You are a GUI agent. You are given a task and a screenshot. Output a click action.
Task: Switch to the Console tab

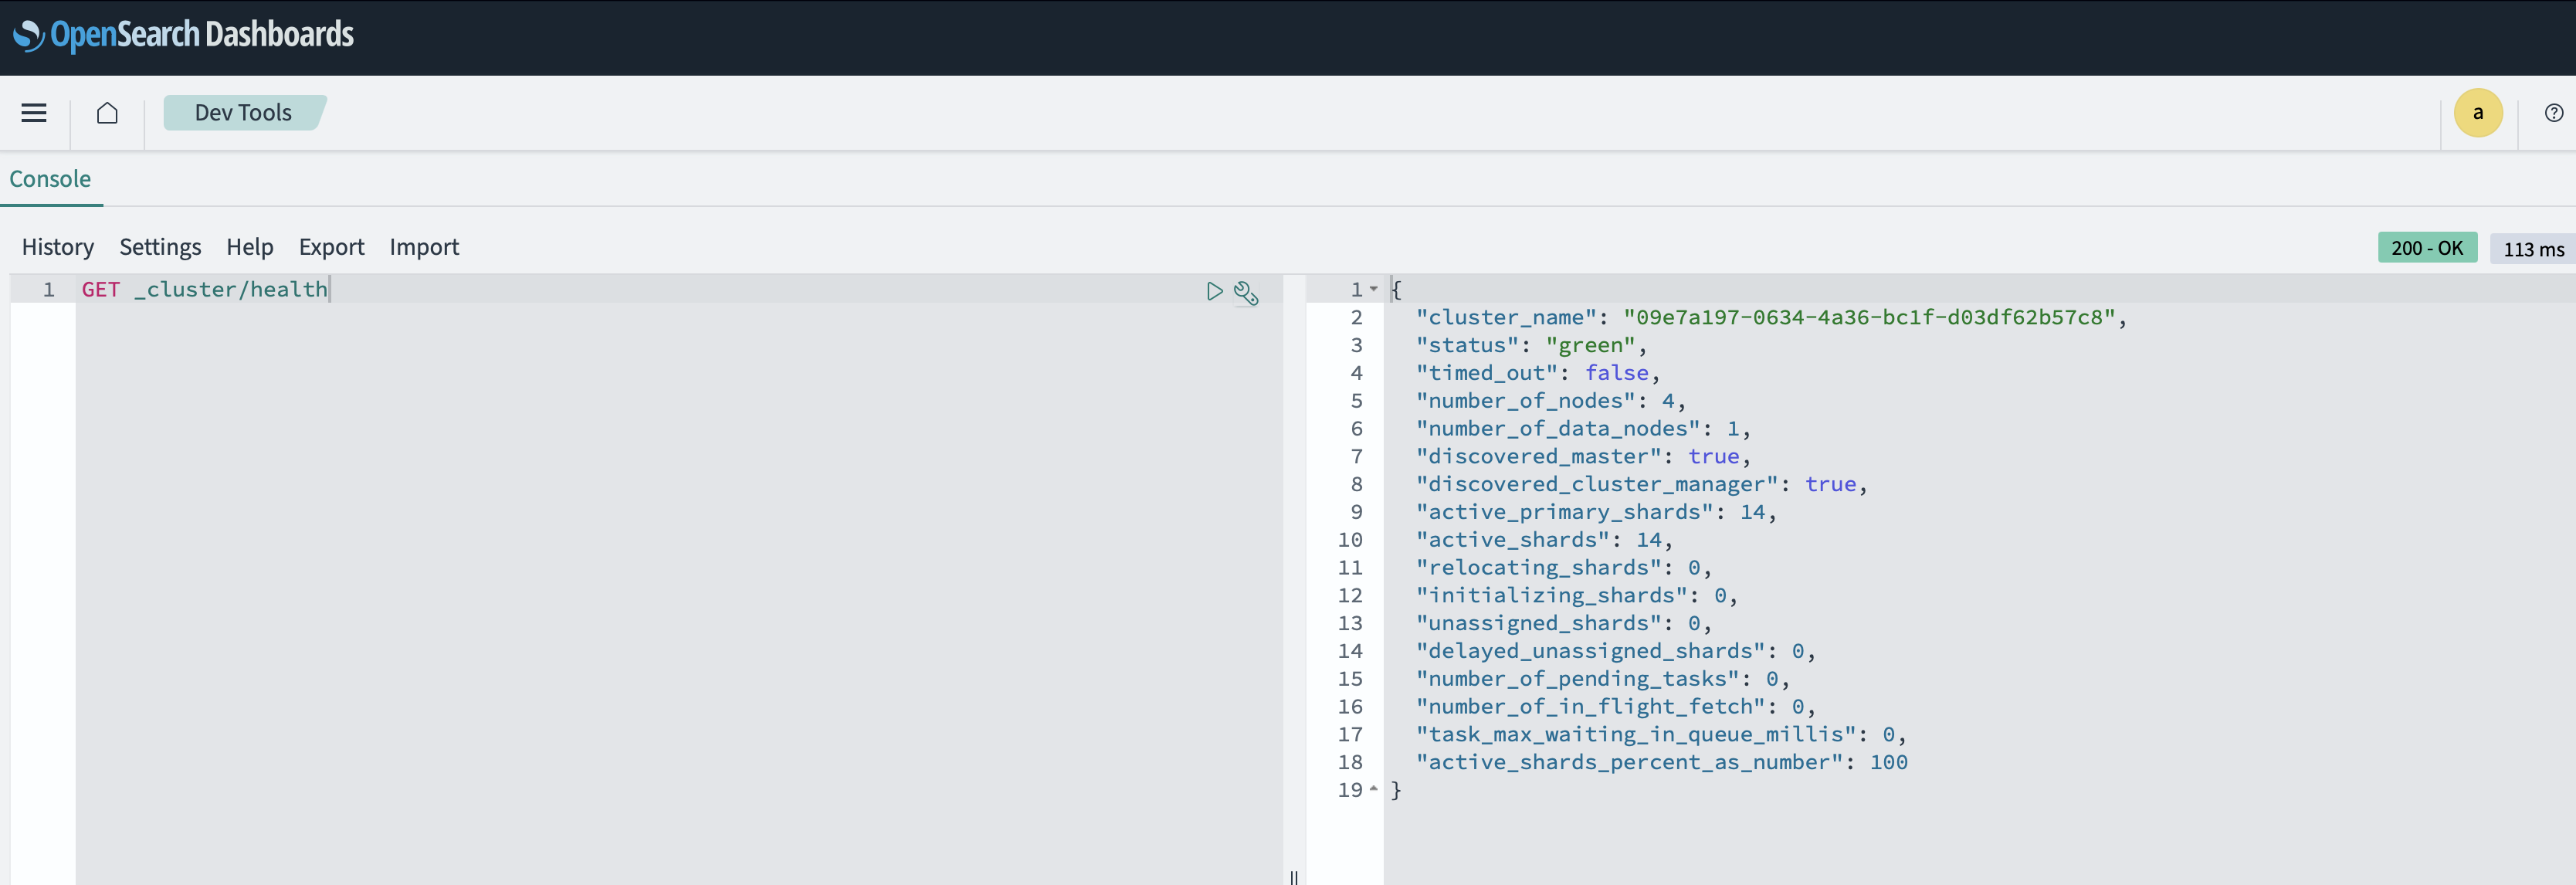[51, 179]
